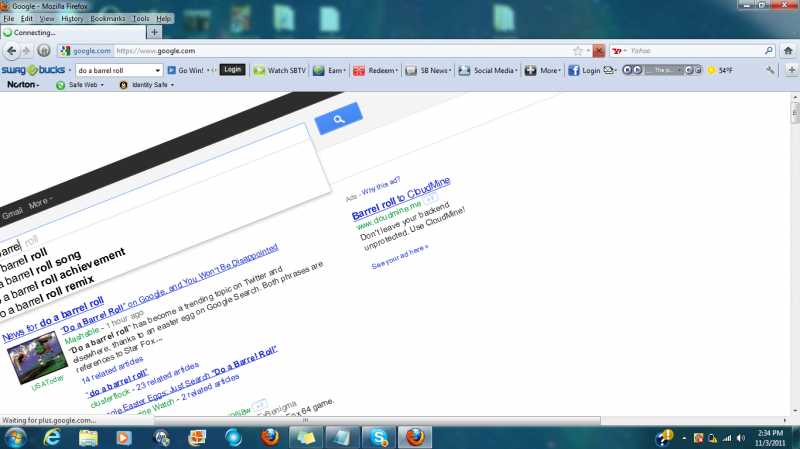Screen dimensions: 800x449
Task: Click the URL address bar
Action: coord(342,51)
